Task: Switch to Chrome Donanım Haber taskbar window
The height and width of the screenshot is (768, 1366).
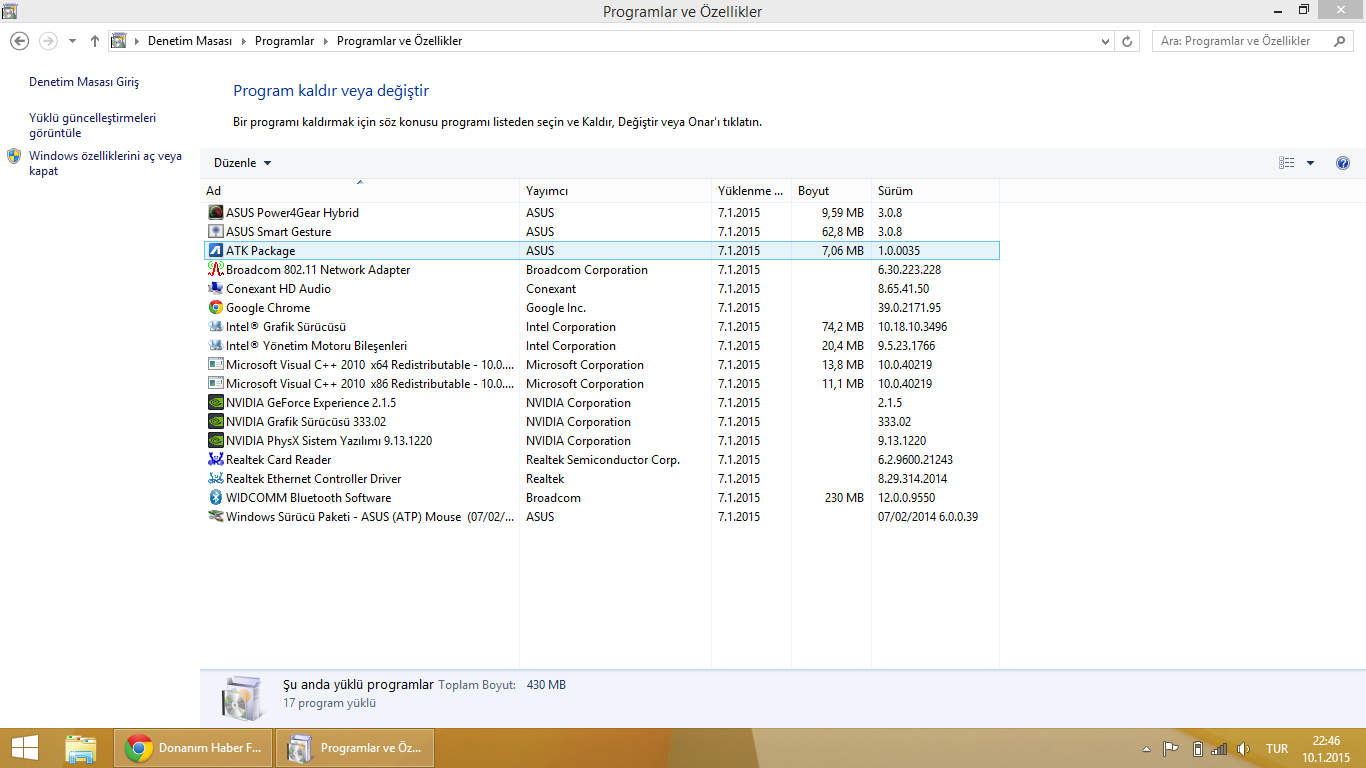Action: [193, 748]
